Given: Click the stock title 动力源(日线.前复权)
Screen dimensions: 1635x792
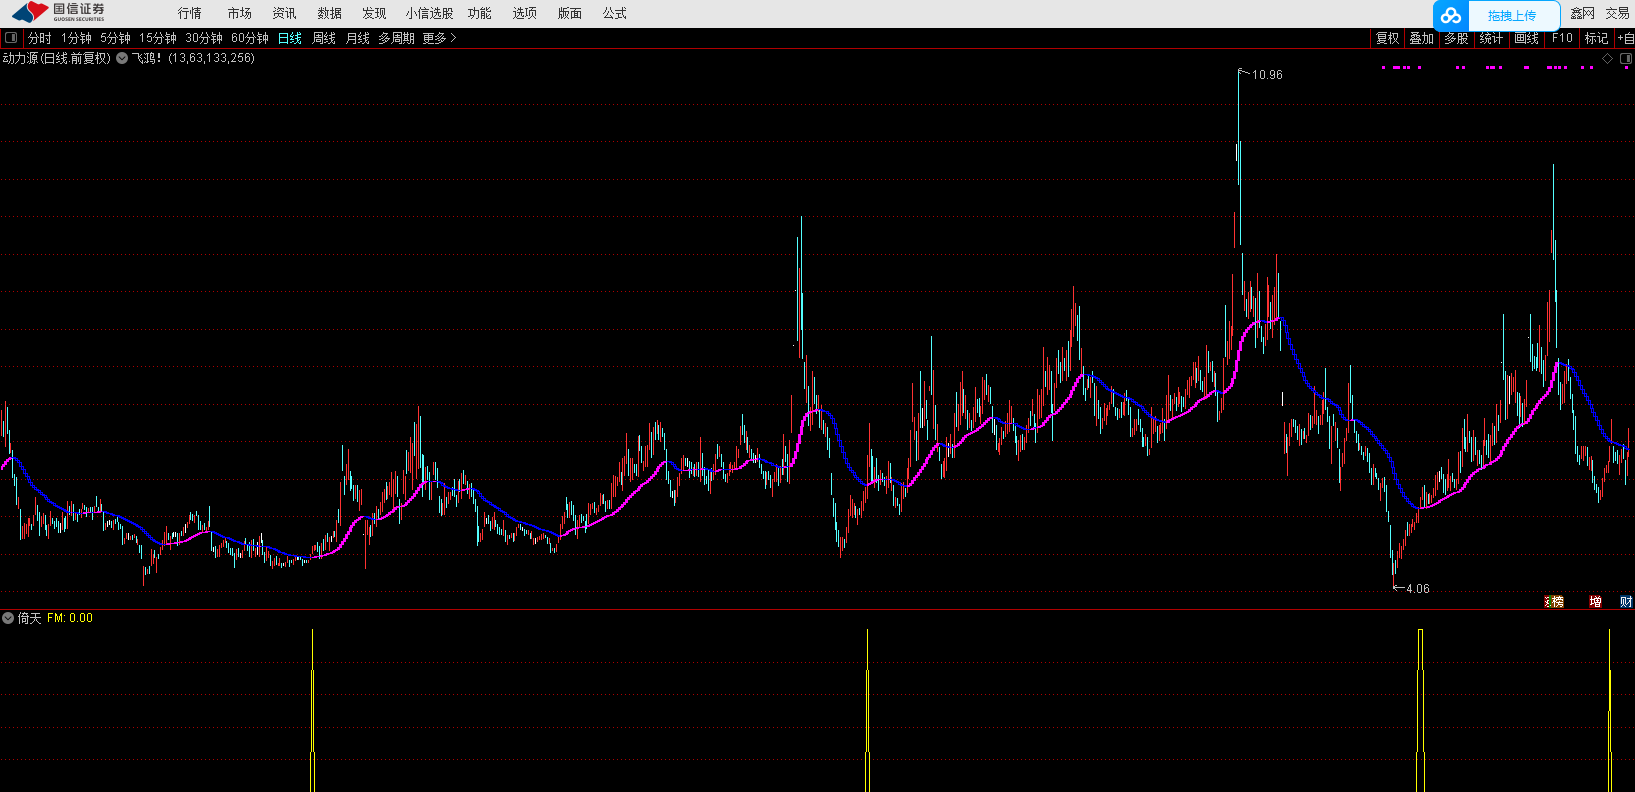Looking at the screenshot, I should click(x=56, y=58).
